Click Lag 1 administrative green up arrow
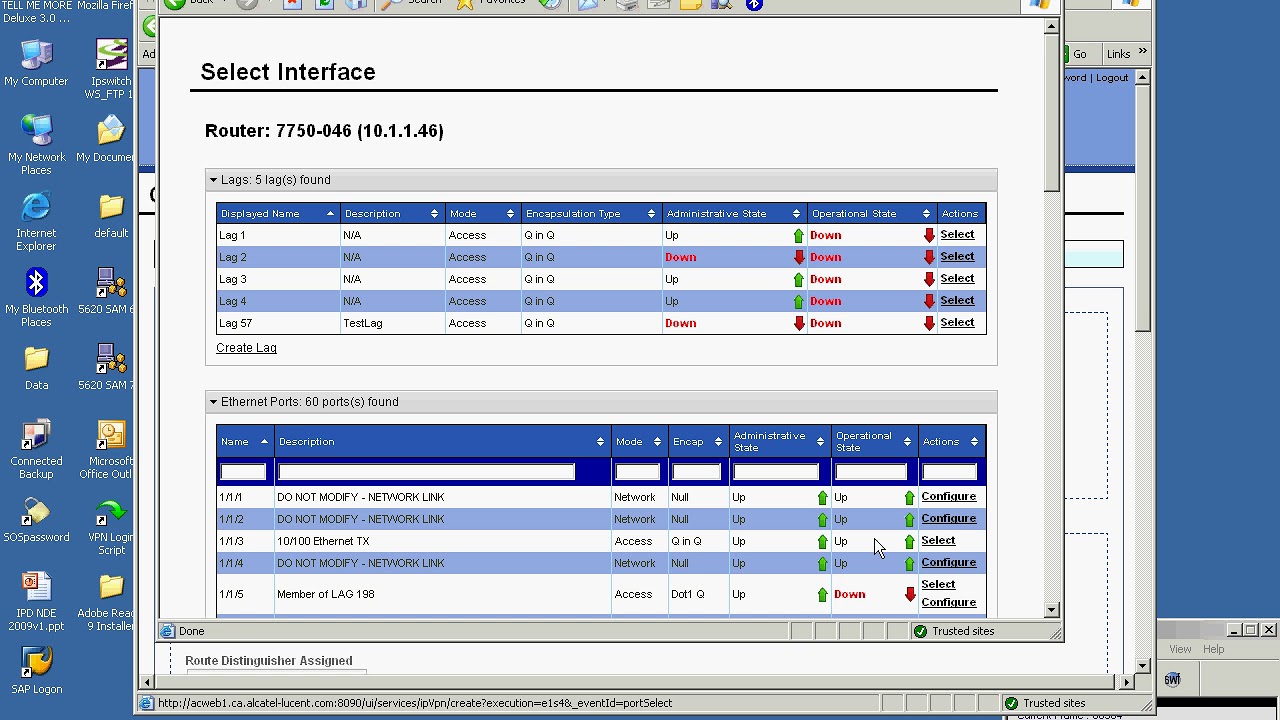The image size is (1280, 720). 798,236
